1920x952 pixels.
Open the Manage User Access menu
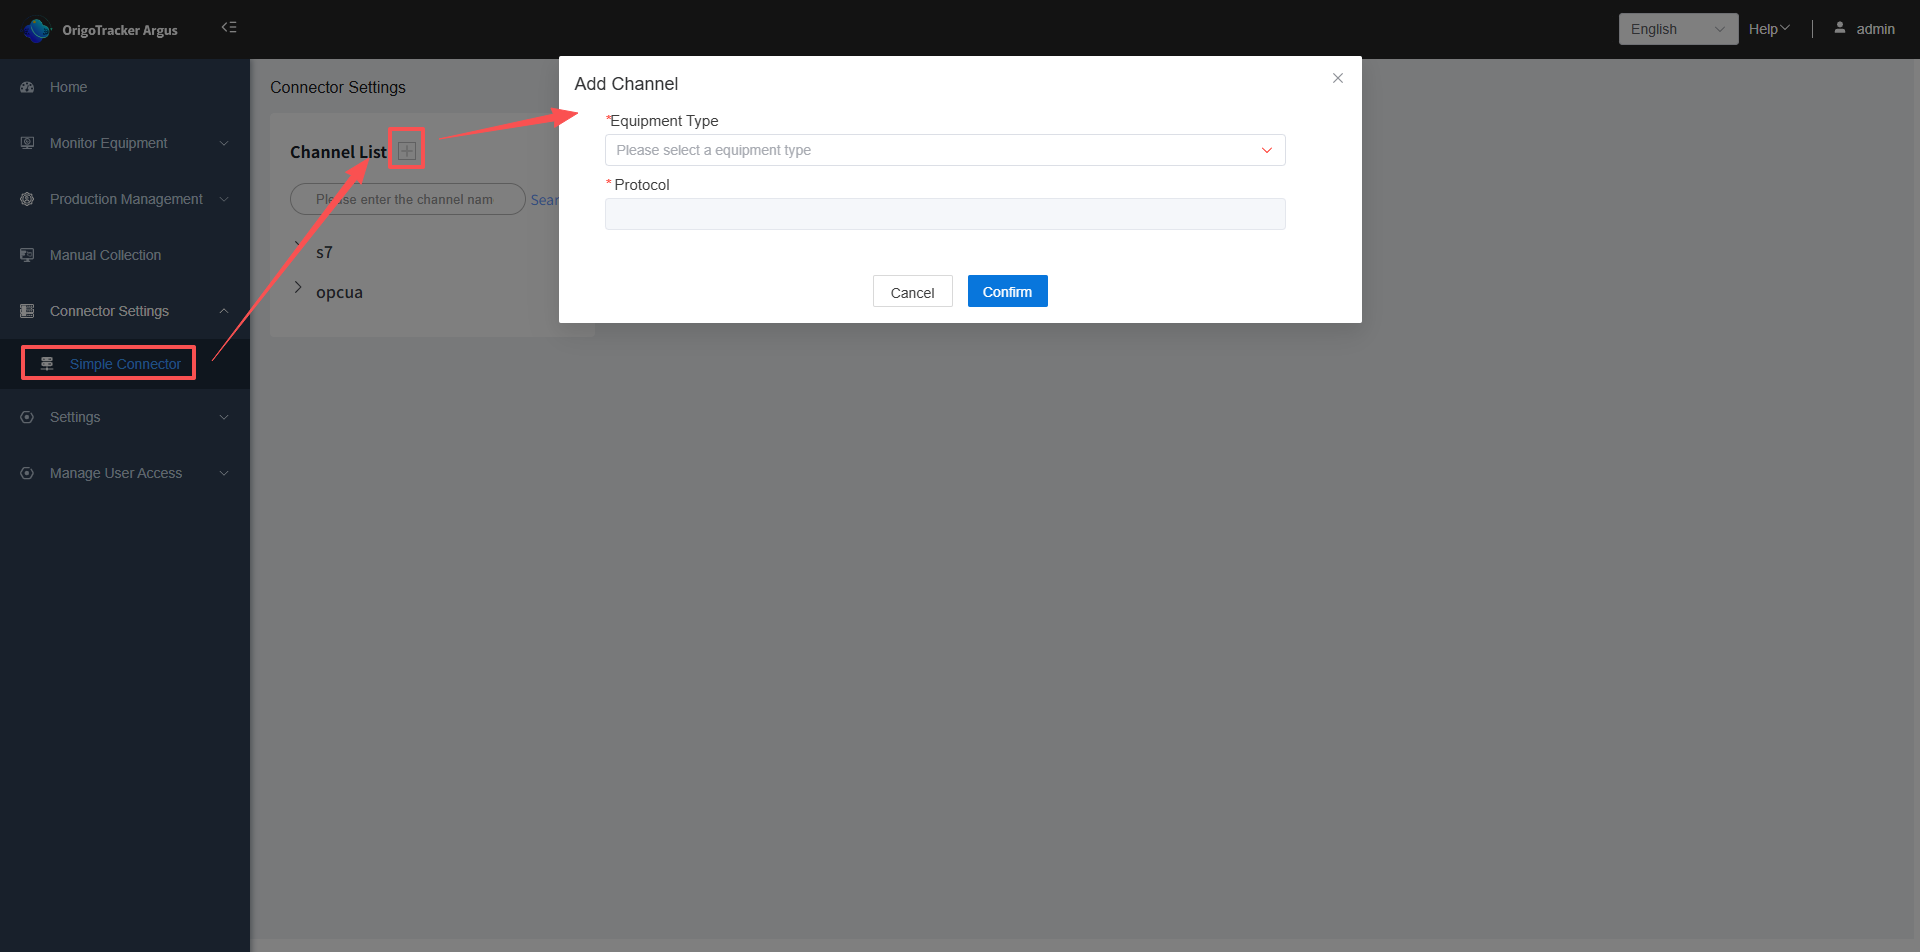125,473
